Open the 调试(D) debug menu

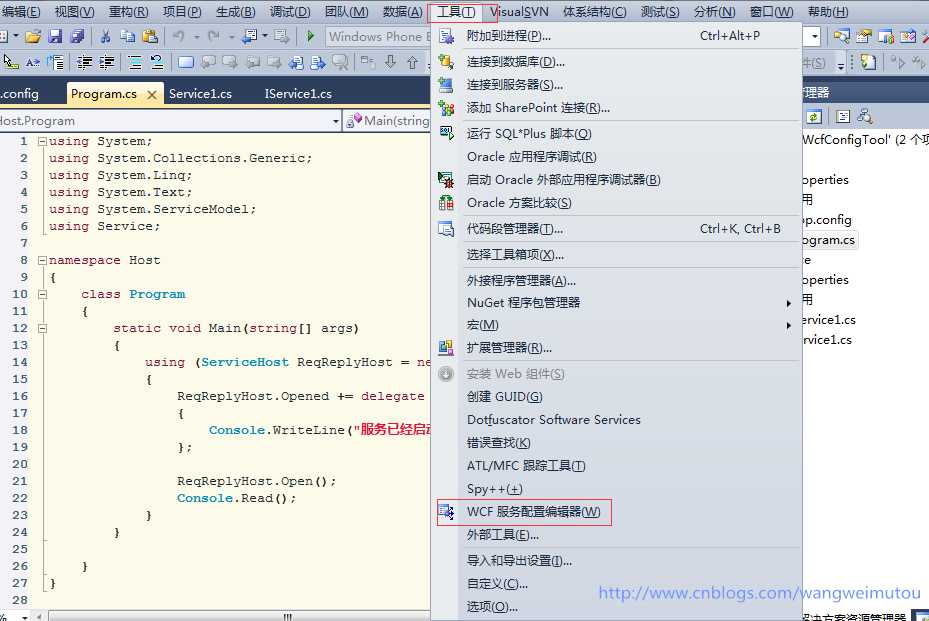290,12
